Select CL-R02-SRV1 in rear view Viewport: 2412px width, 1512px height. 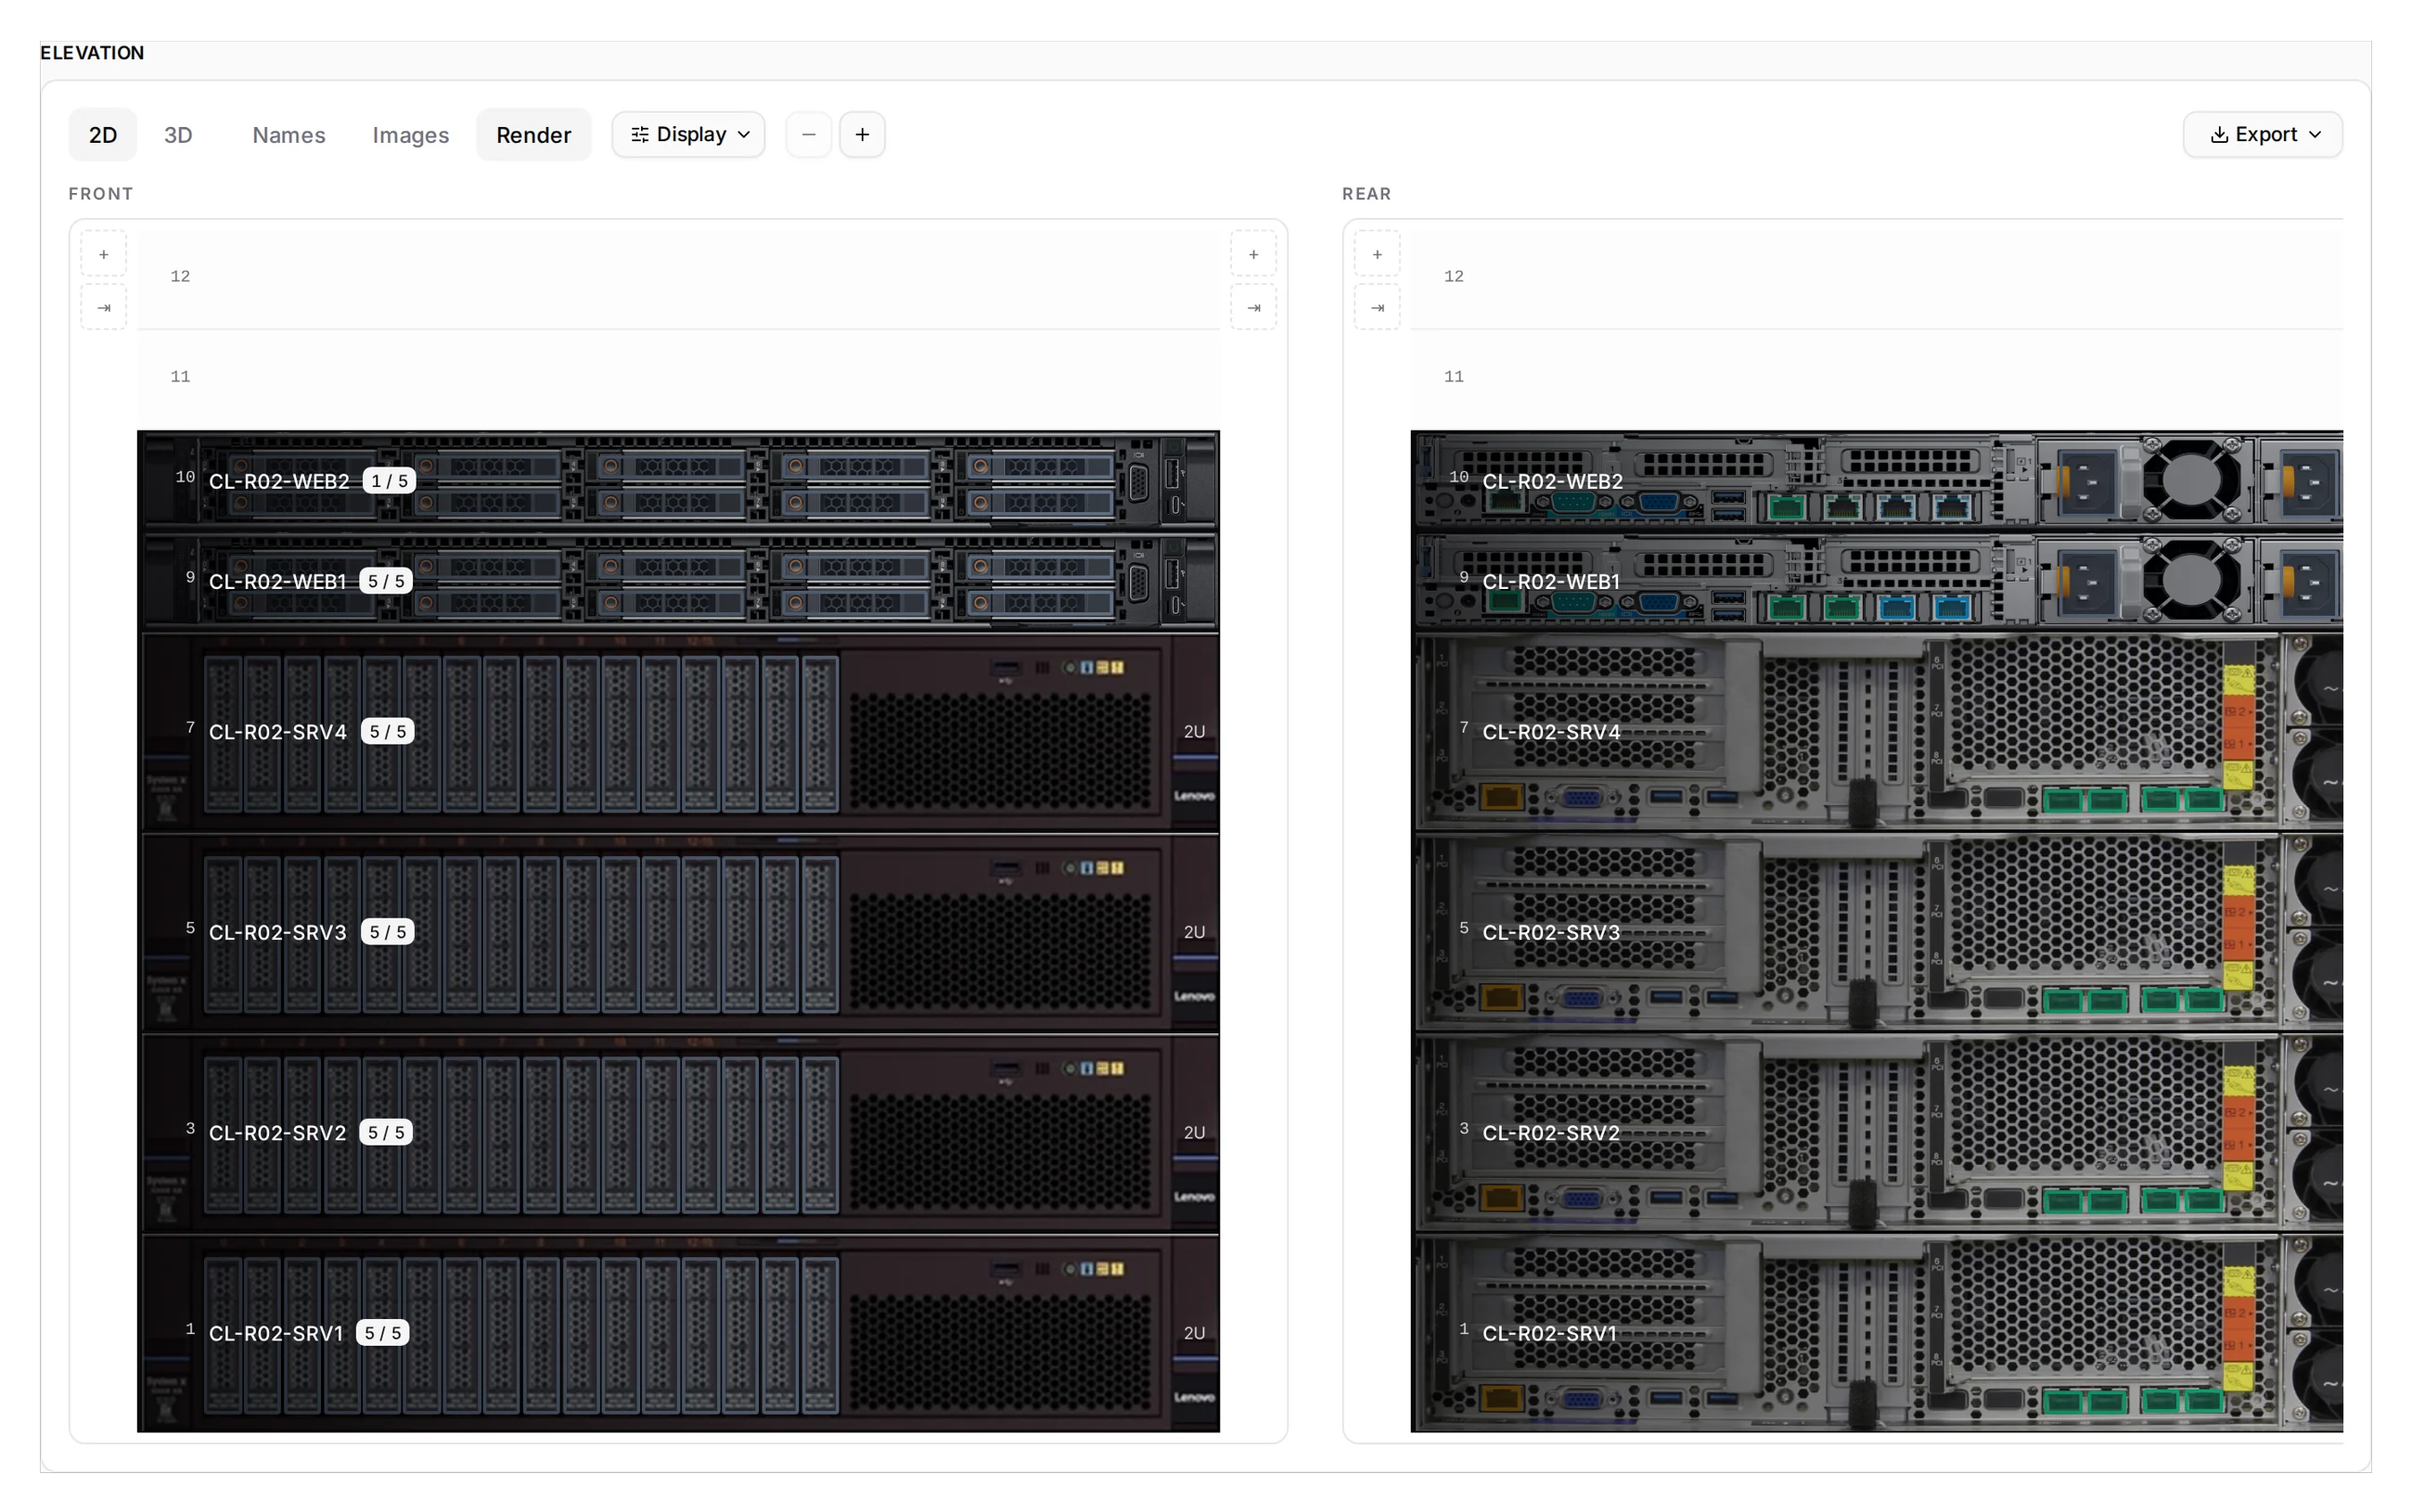tap(1876, 1333)
